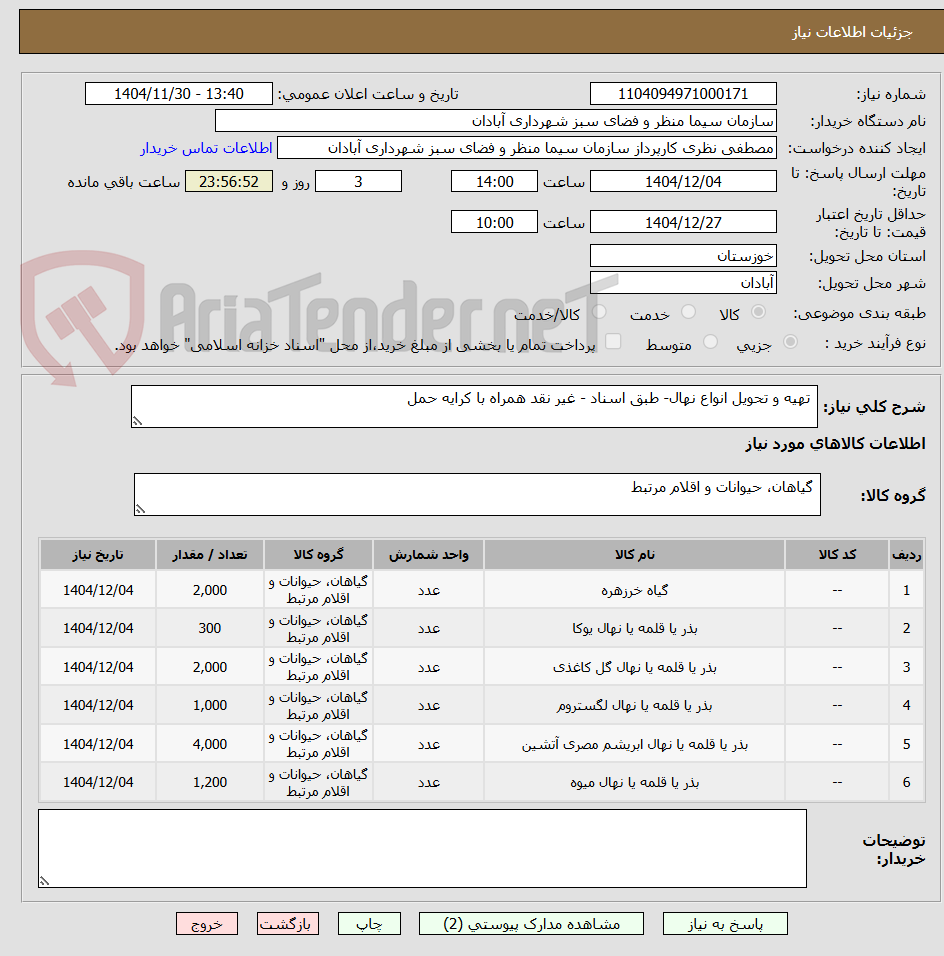944x956 pixels.
Task: Click the تاریخ نیاز column header
Action: click(98, 555)
